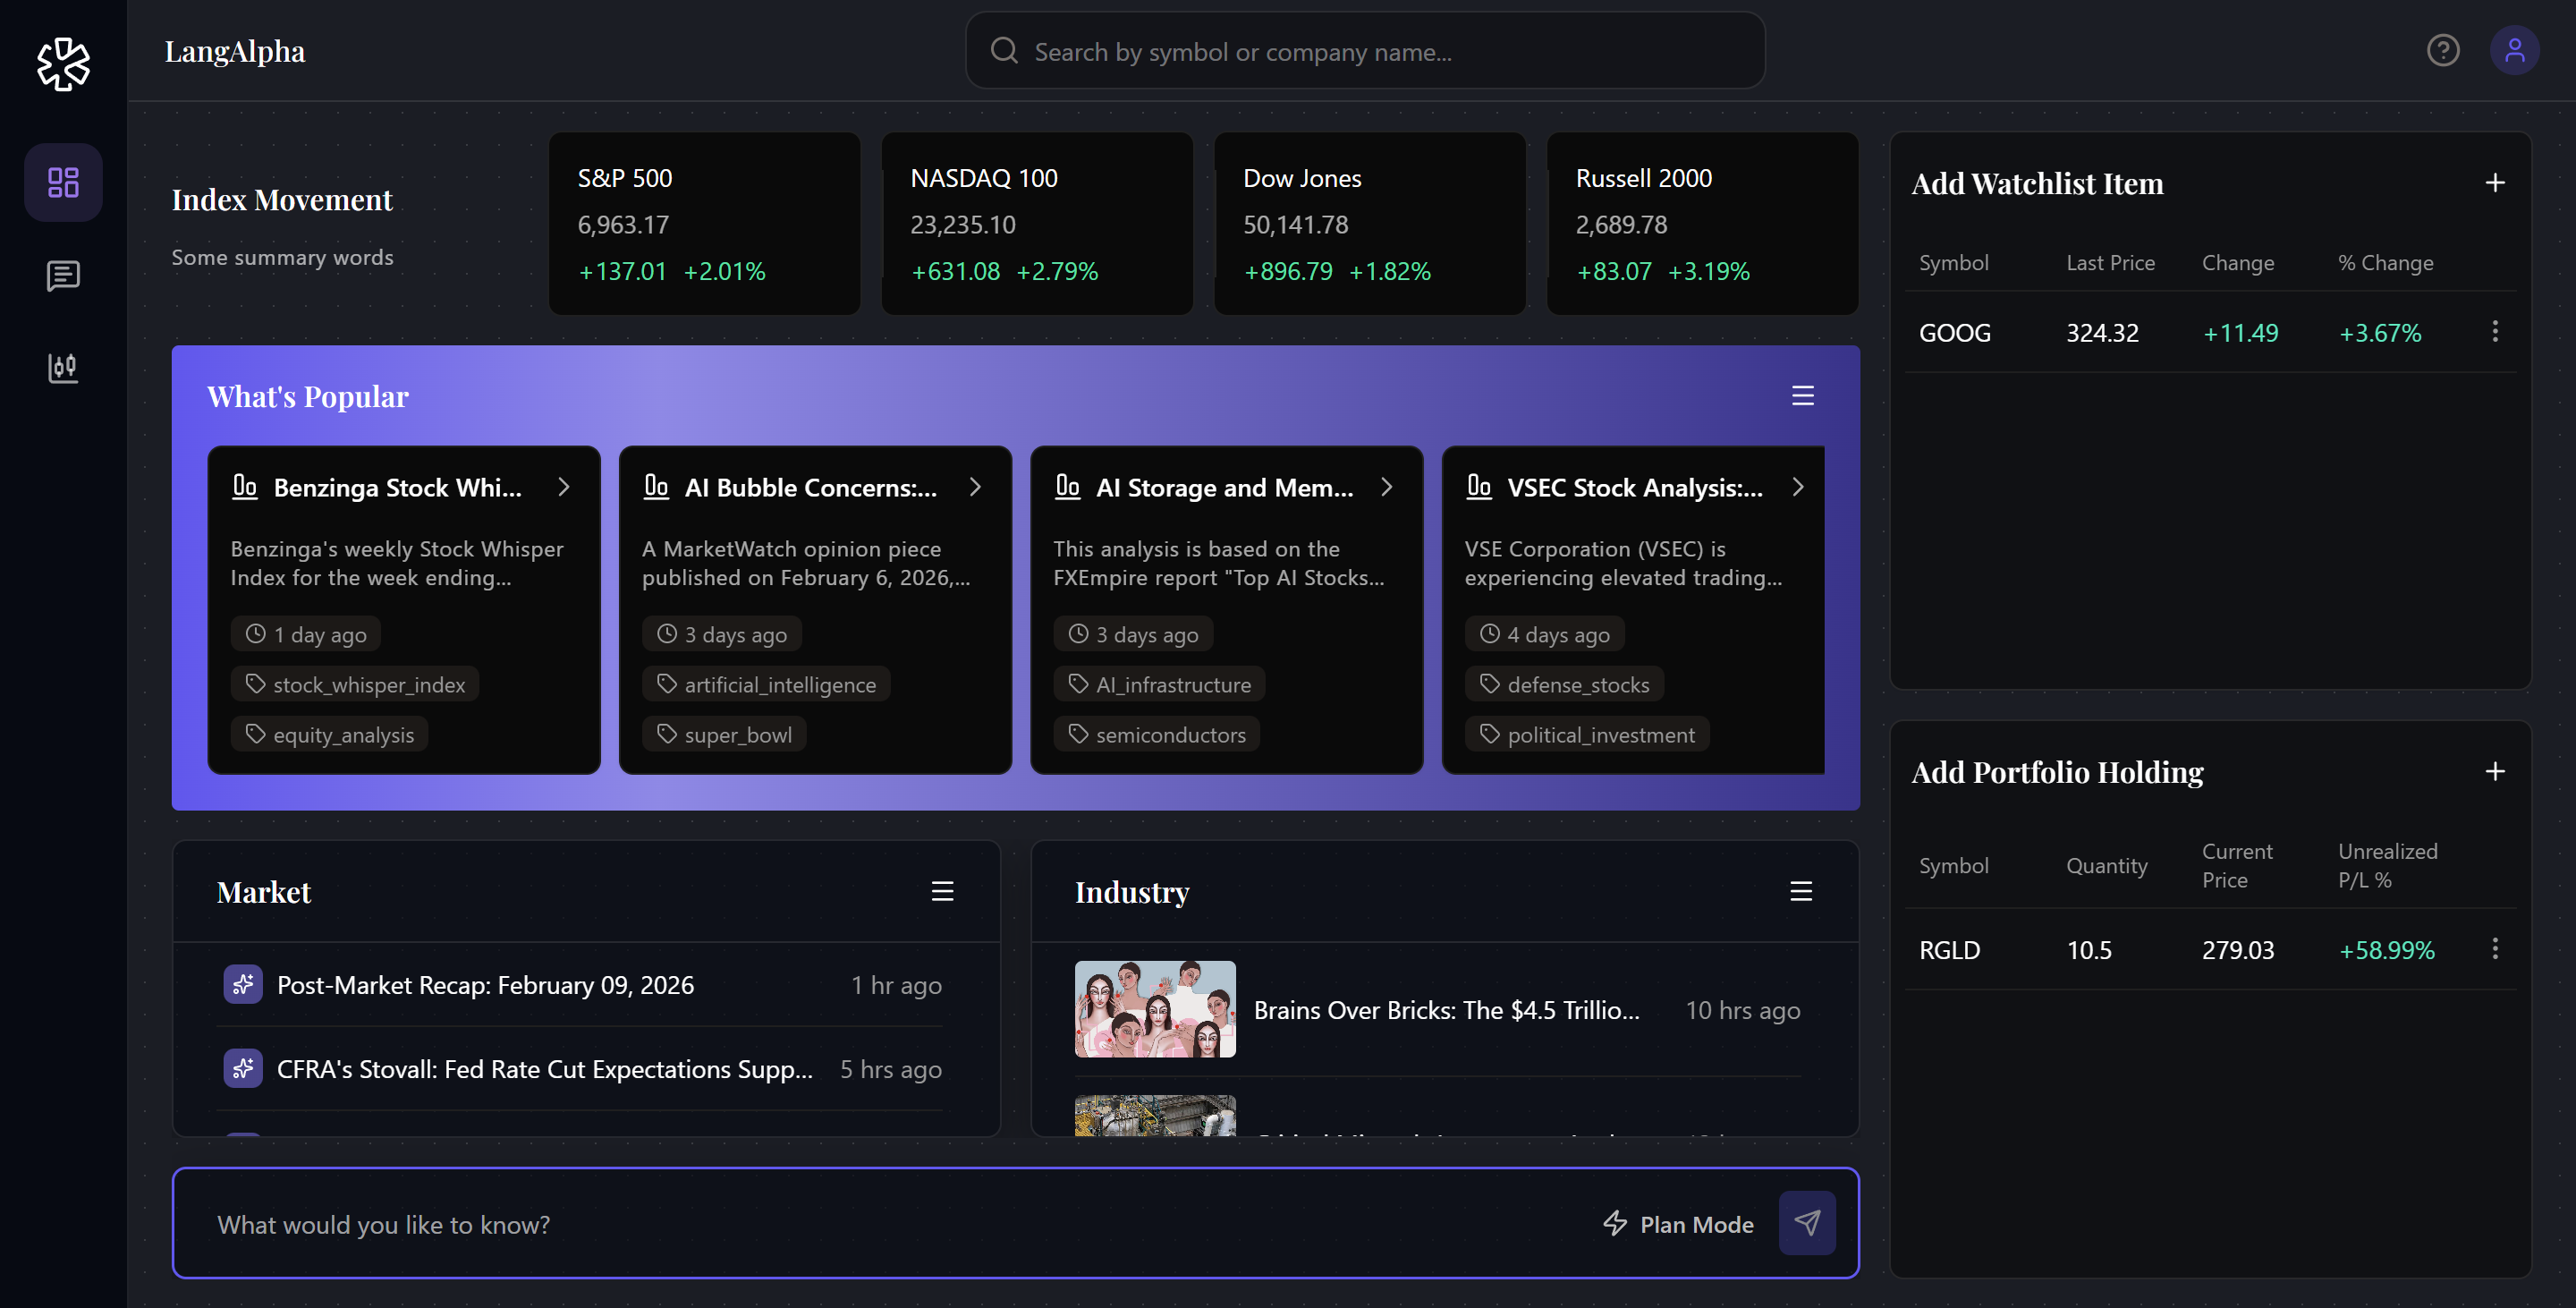Open RGLD holding three-dot options
This screenshot has width=2576, height=1308.
pyautogui.click(x=2494, y=949)
